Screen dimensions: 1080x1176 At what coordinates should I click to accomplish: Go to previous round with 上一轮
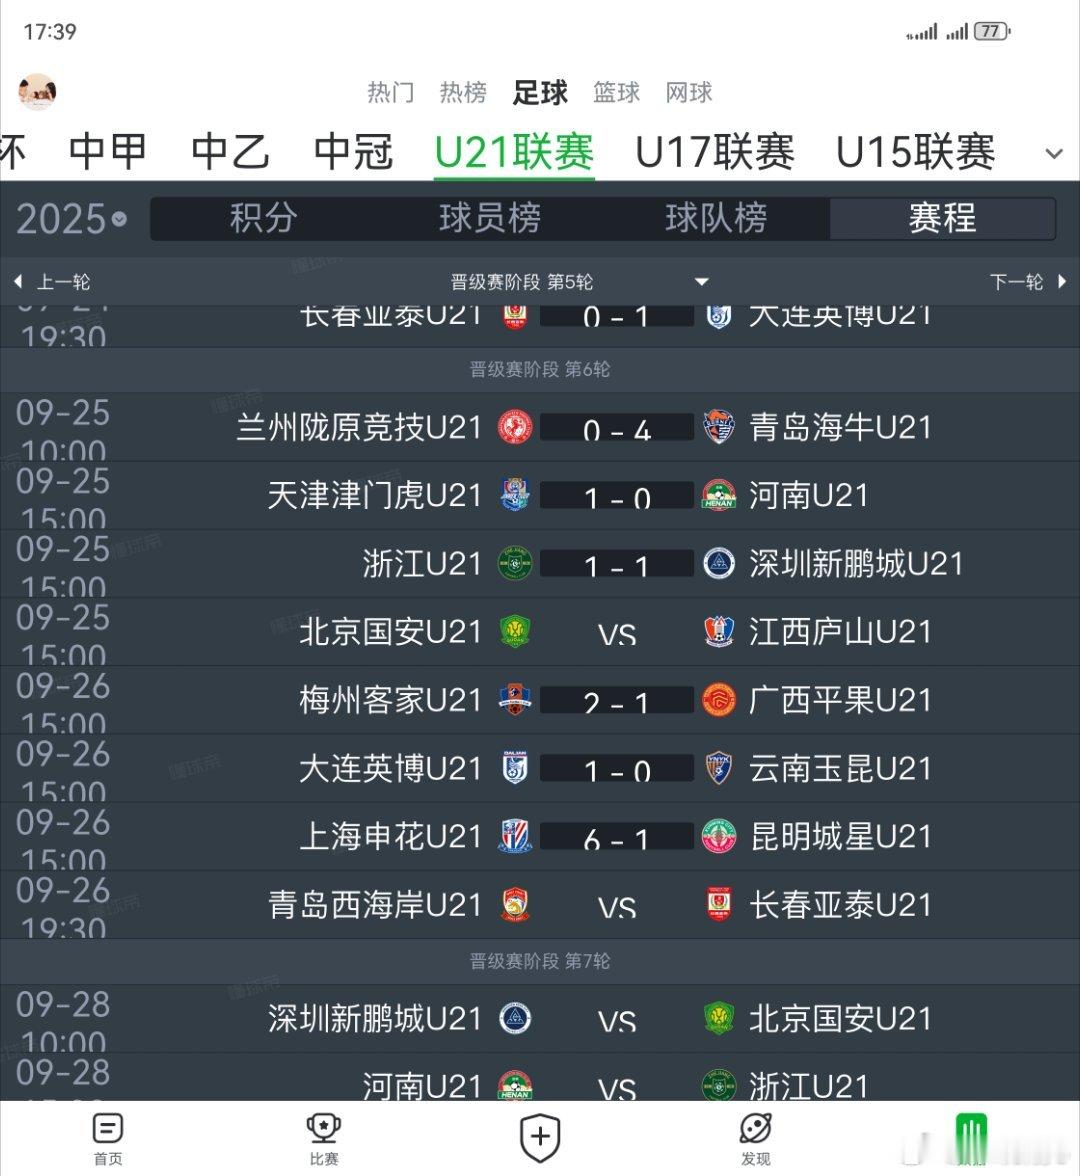pyautogui.click(x=52, y=282)
